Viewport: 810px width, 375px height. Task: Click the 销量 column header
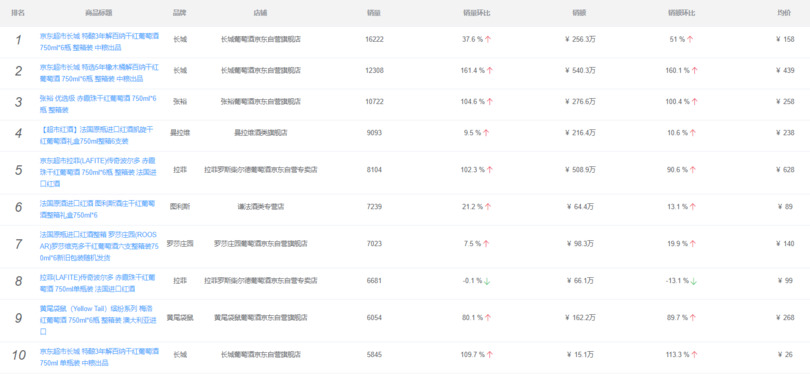(x=374, y=12)
